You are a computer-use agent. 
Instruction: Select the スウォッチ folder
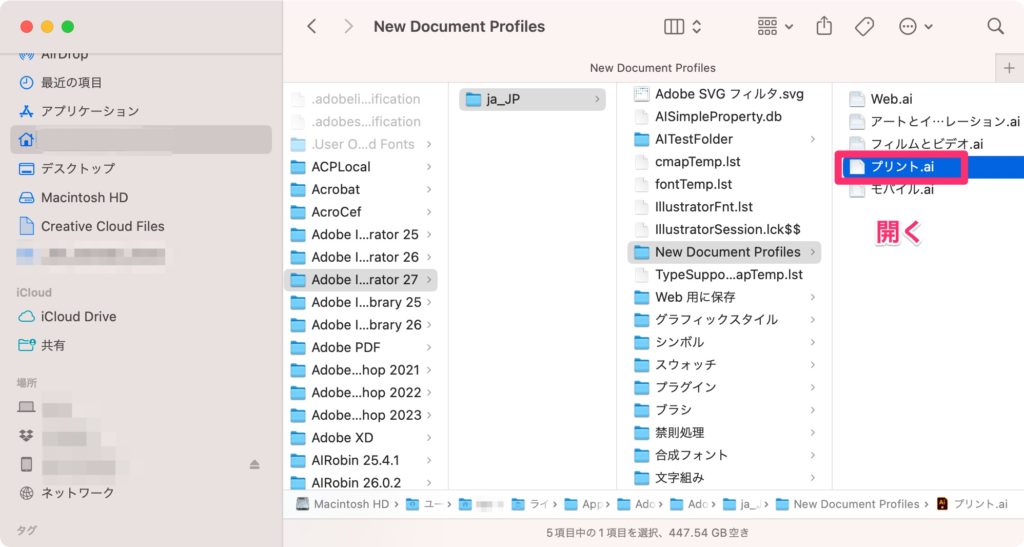click(x=685, y=365)
